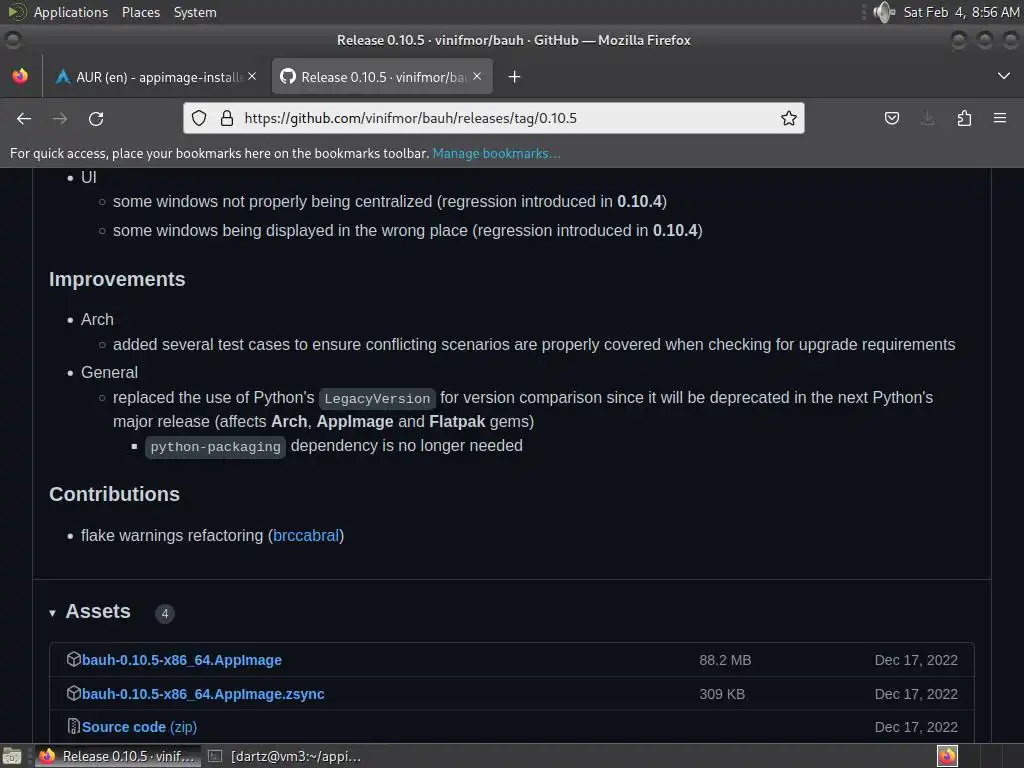This screenshot has width=1024, height=768.
Task: Open the System menu
Action: pyautogui.click(x=195, y=12)
